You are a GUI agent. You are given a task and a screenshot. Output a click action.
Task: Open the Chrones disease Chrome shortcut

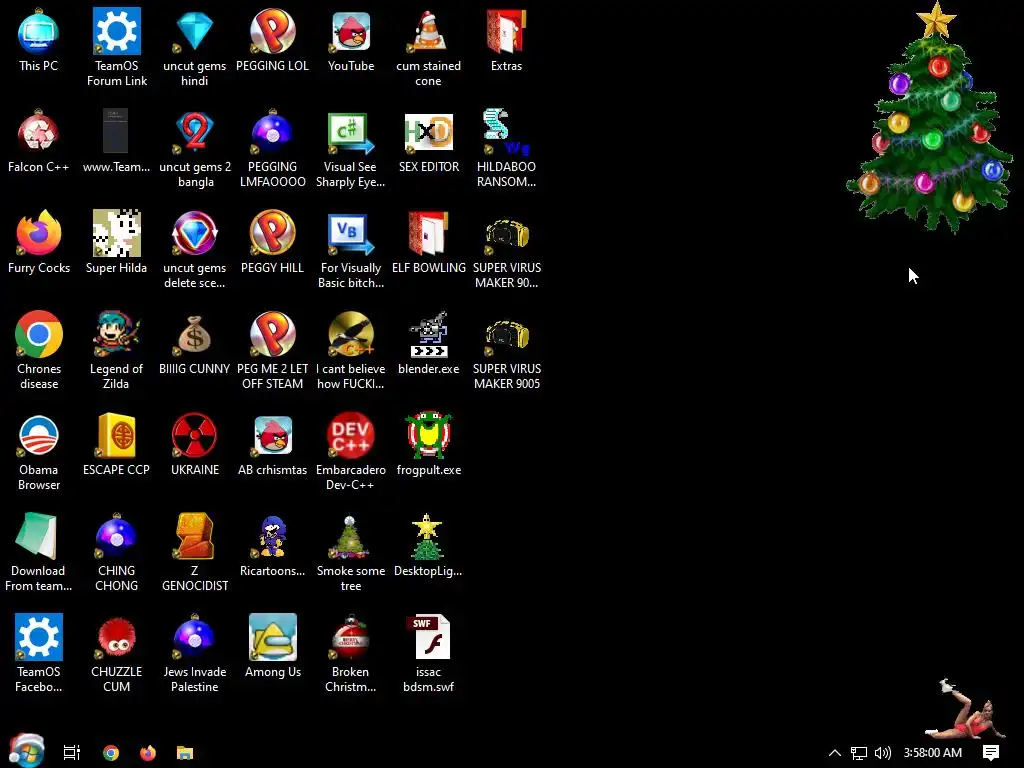pyautogui.click(x=39, y=351)
